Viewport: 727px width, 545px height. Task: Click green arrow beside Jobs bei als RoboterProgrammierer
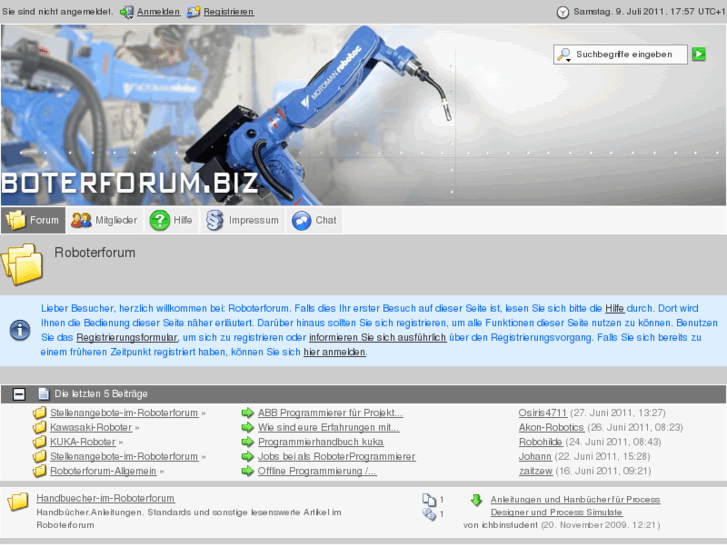[x=248, y=456]
